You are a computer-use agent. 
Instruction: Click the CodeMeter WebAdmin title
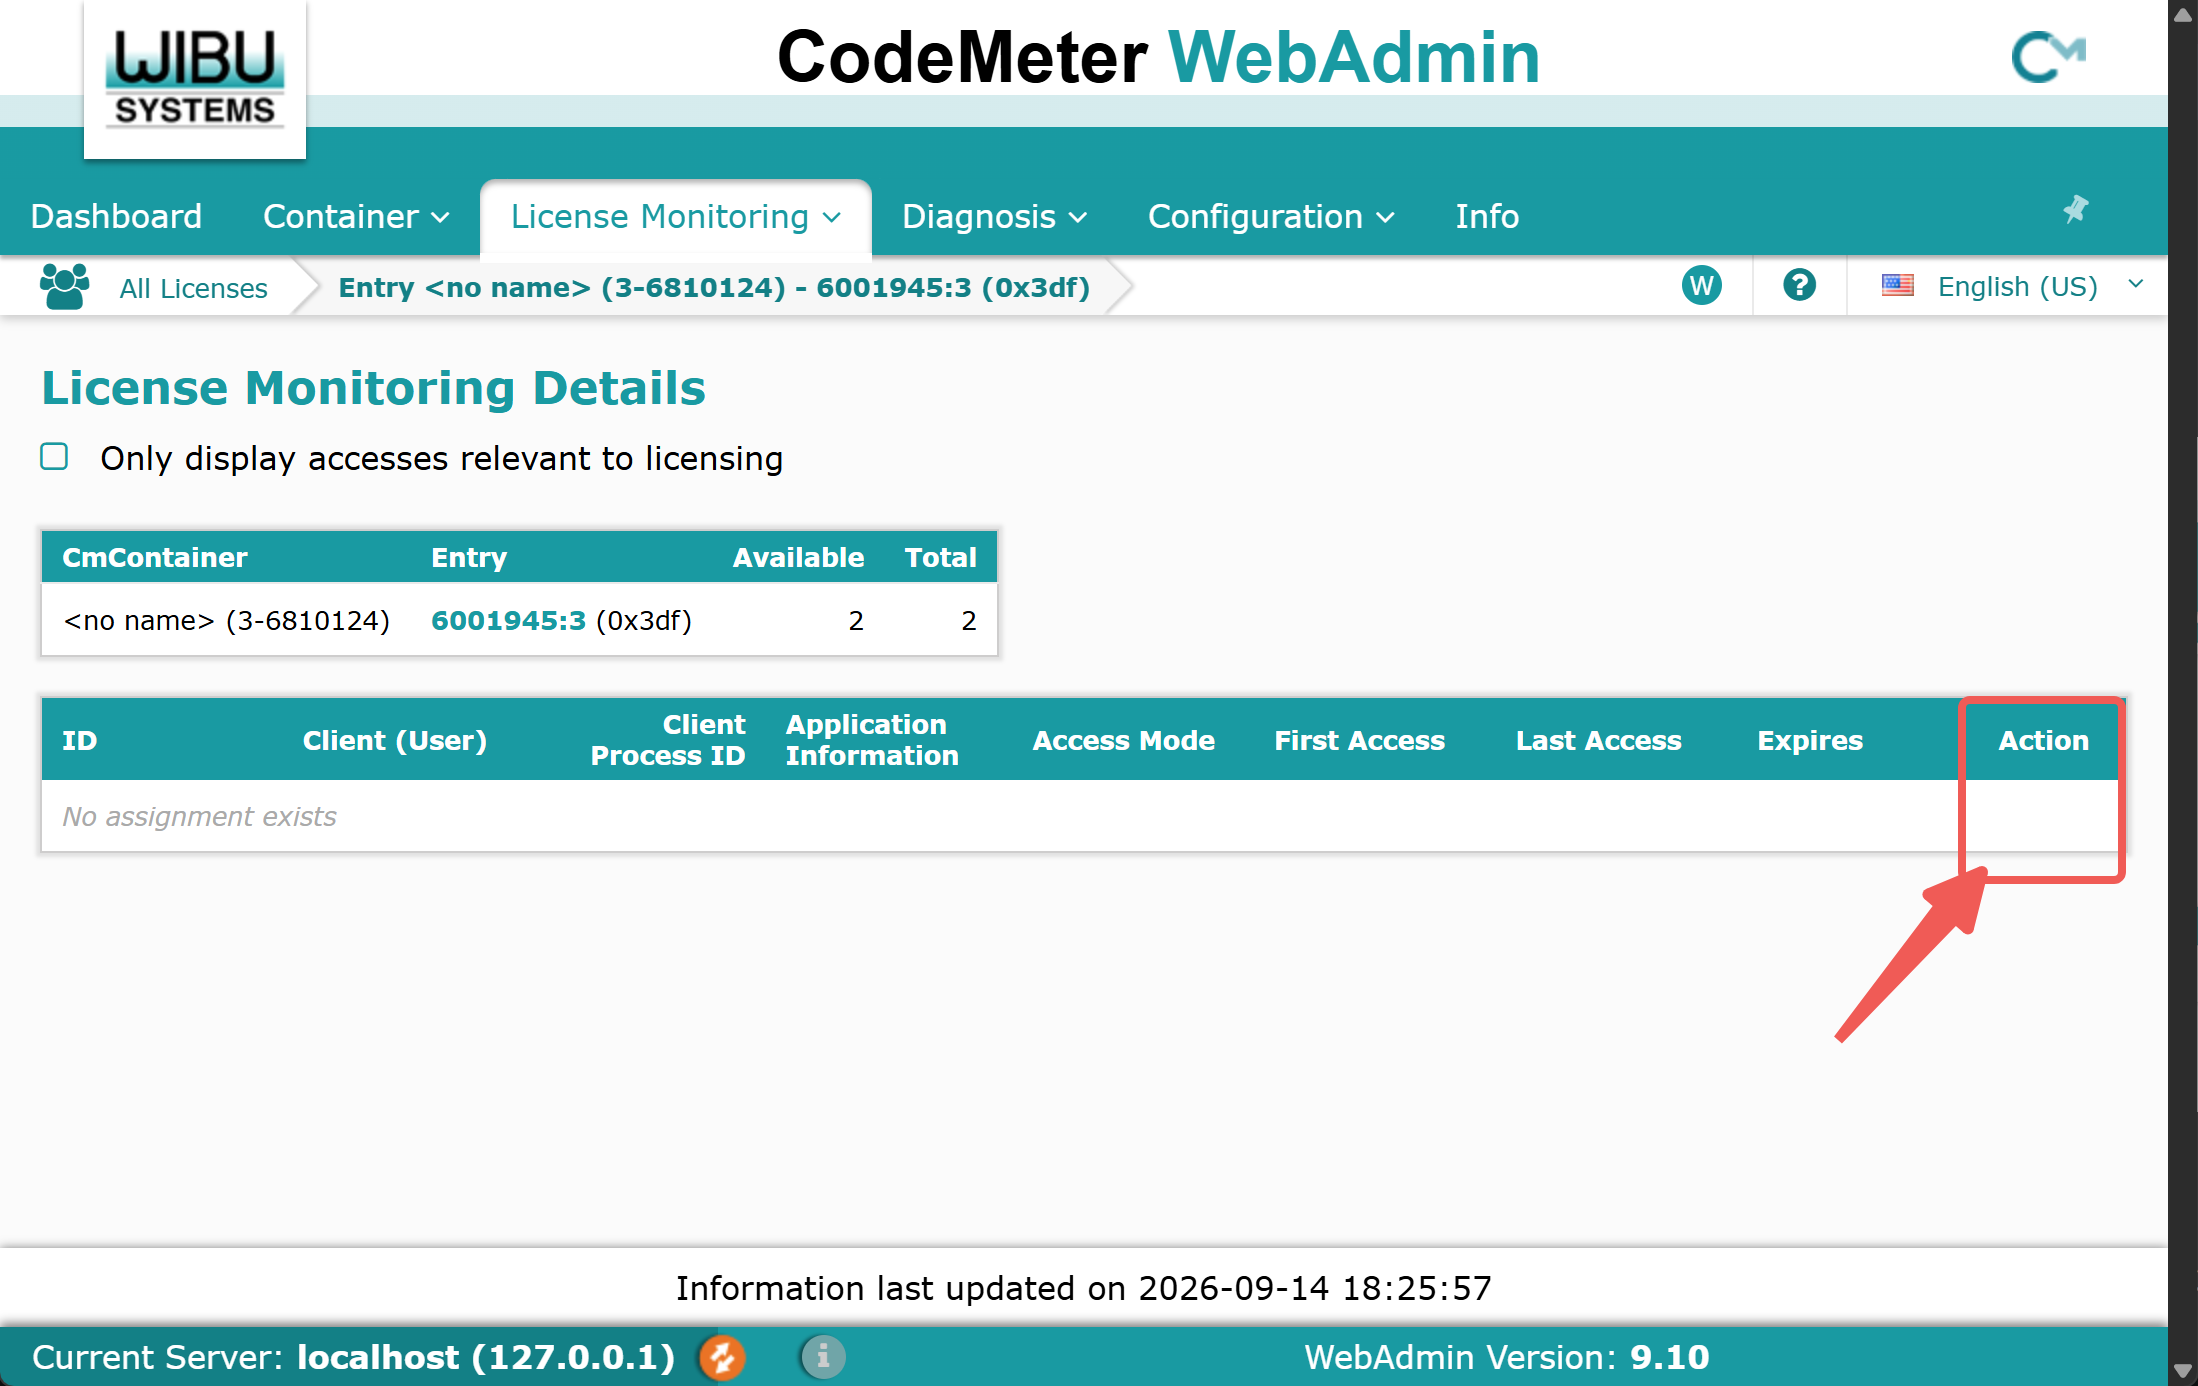coord(1159,57)
